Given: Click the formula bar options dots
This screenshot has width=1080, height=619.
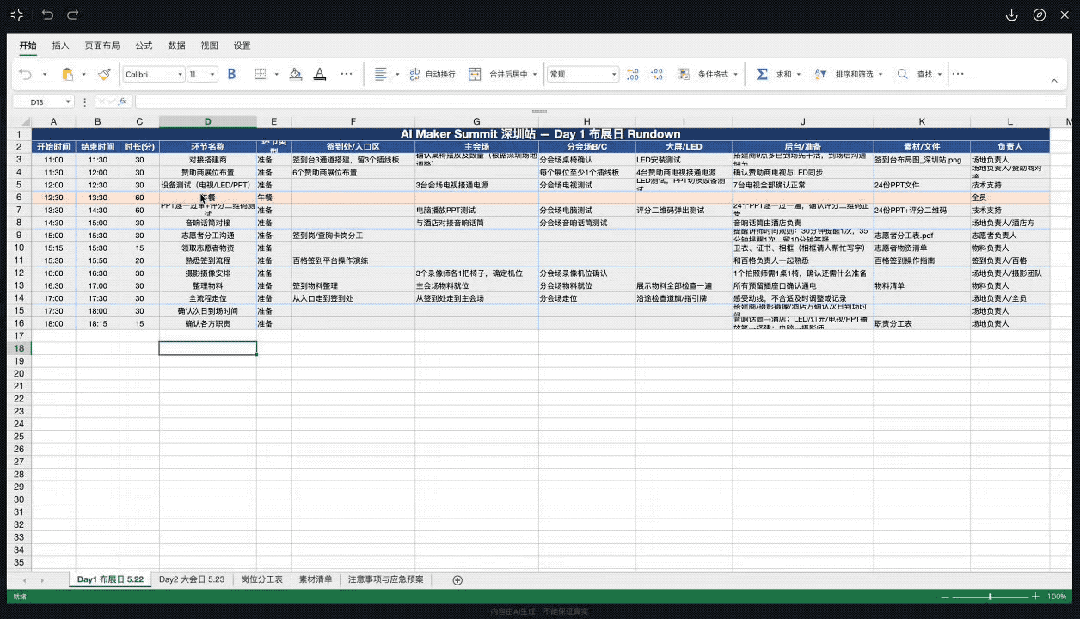Looking at the screenshot, I should tap(85, 102).
